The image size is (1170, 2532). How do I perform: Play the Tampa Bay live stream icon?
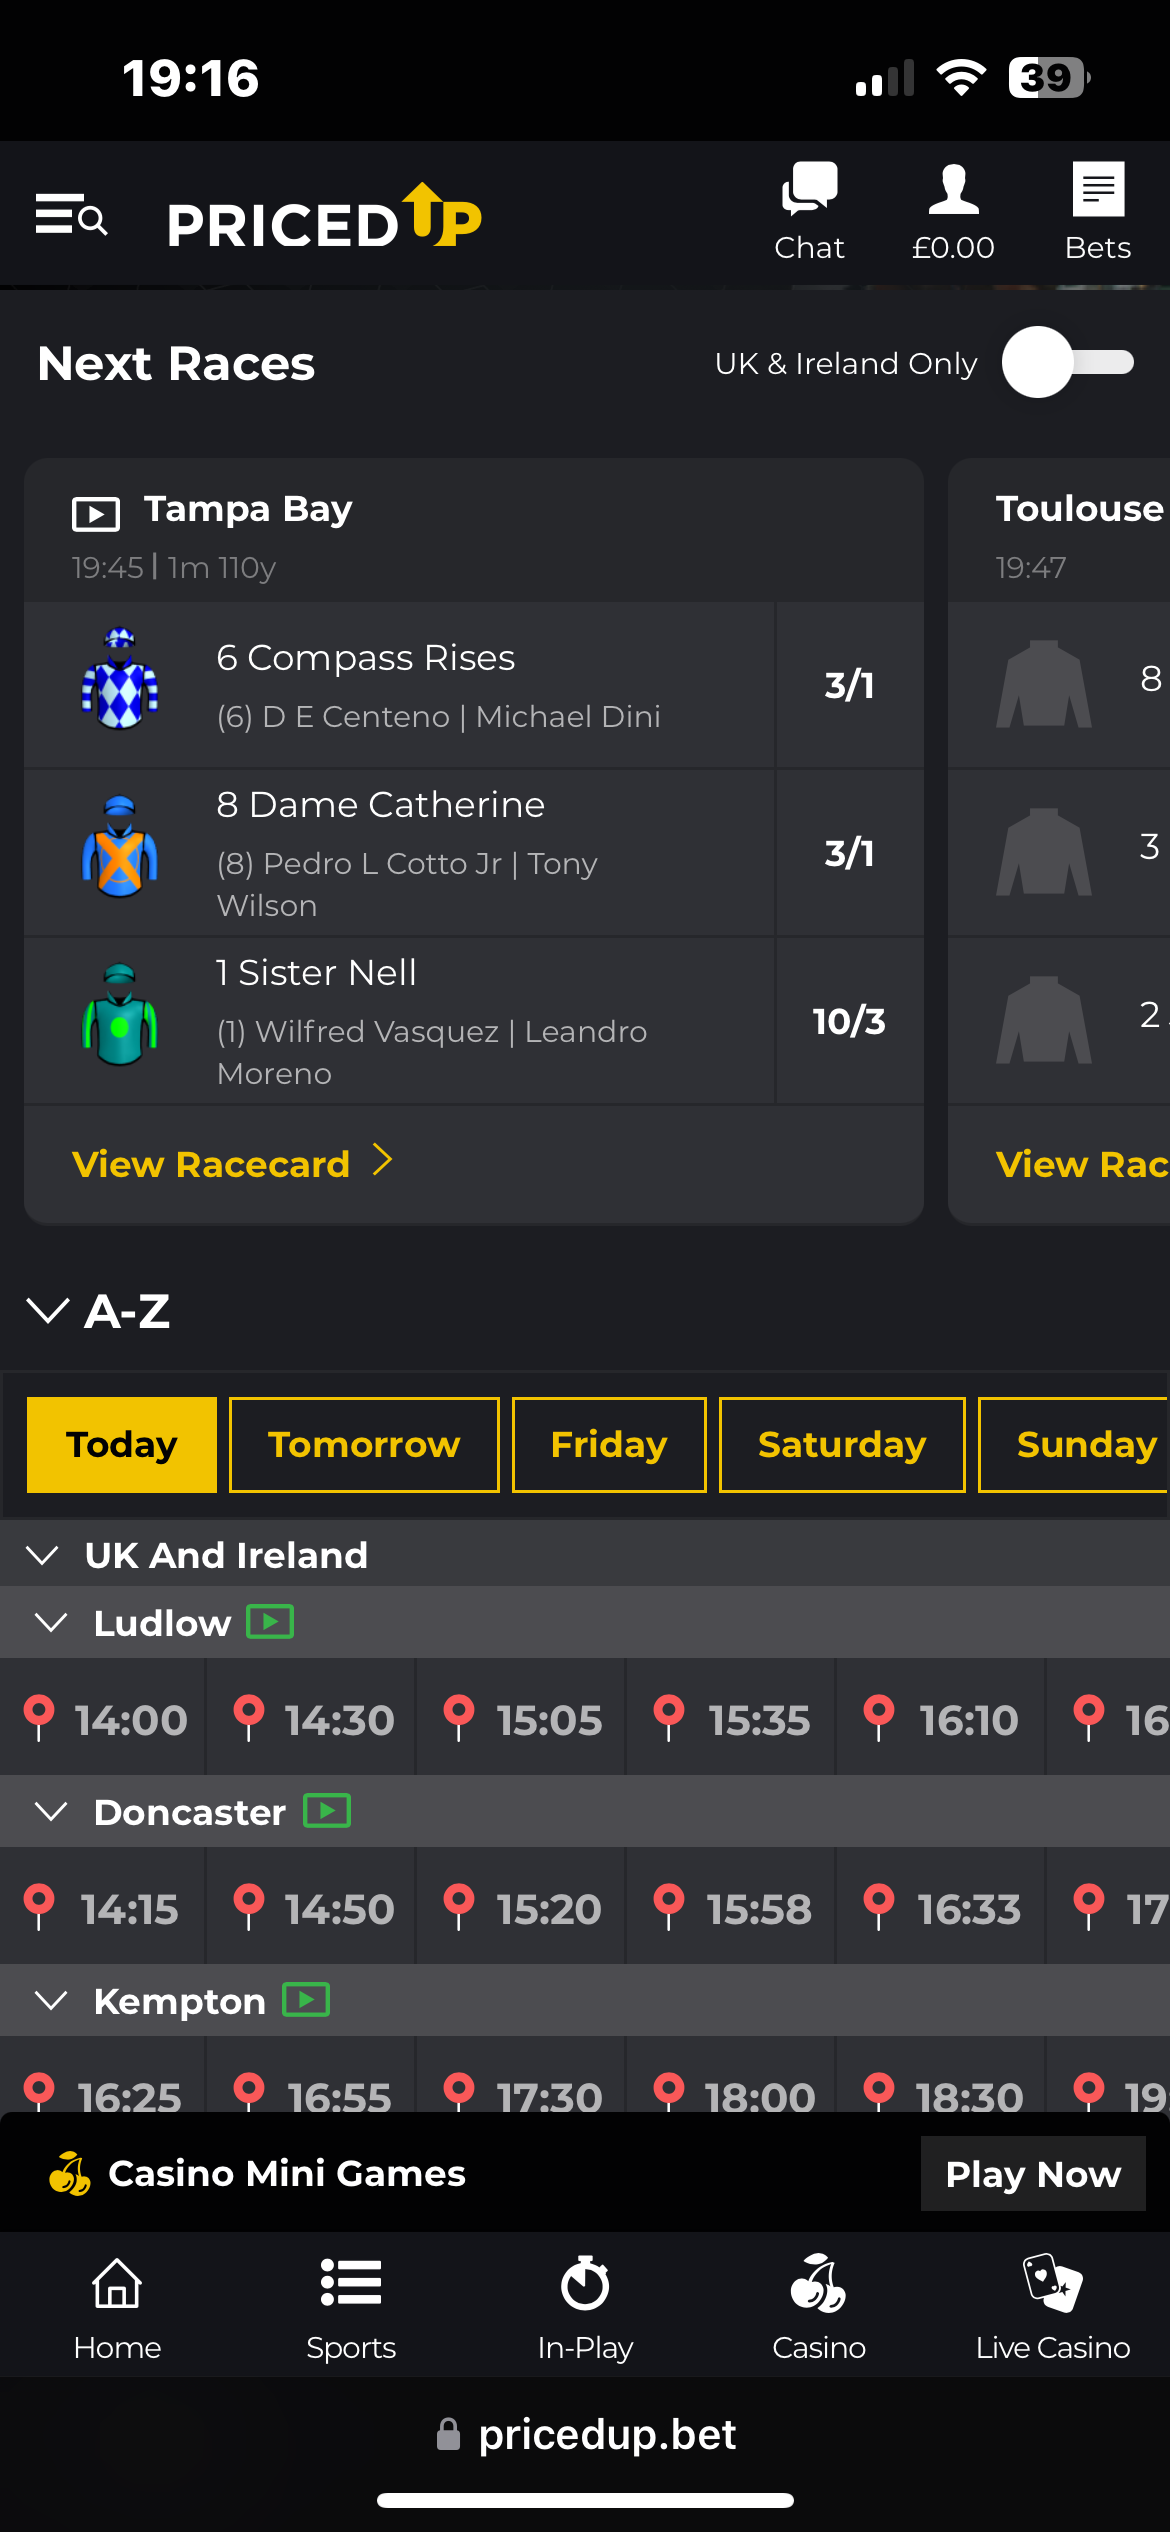[x=95, y=513]
